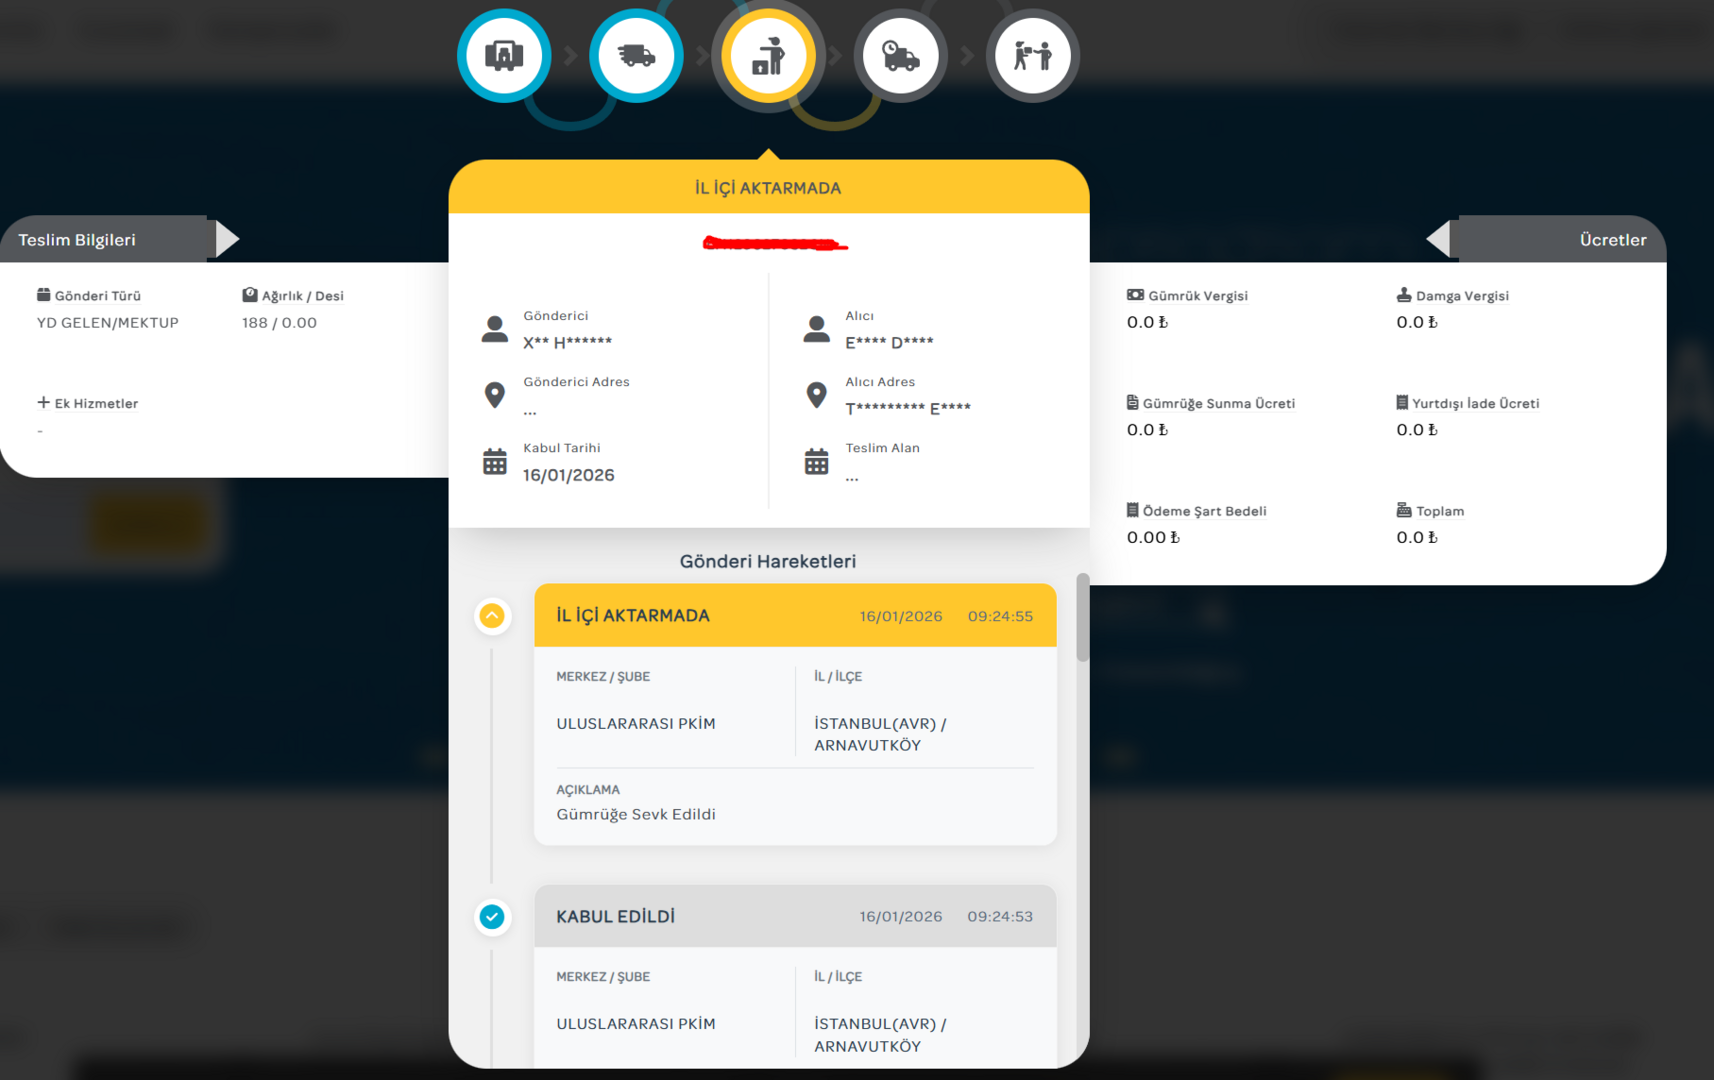Click the Ek Hizmetler plus icon
Image resolution: width=1714 pixels, height=1080 pixels.
point(43,402)
